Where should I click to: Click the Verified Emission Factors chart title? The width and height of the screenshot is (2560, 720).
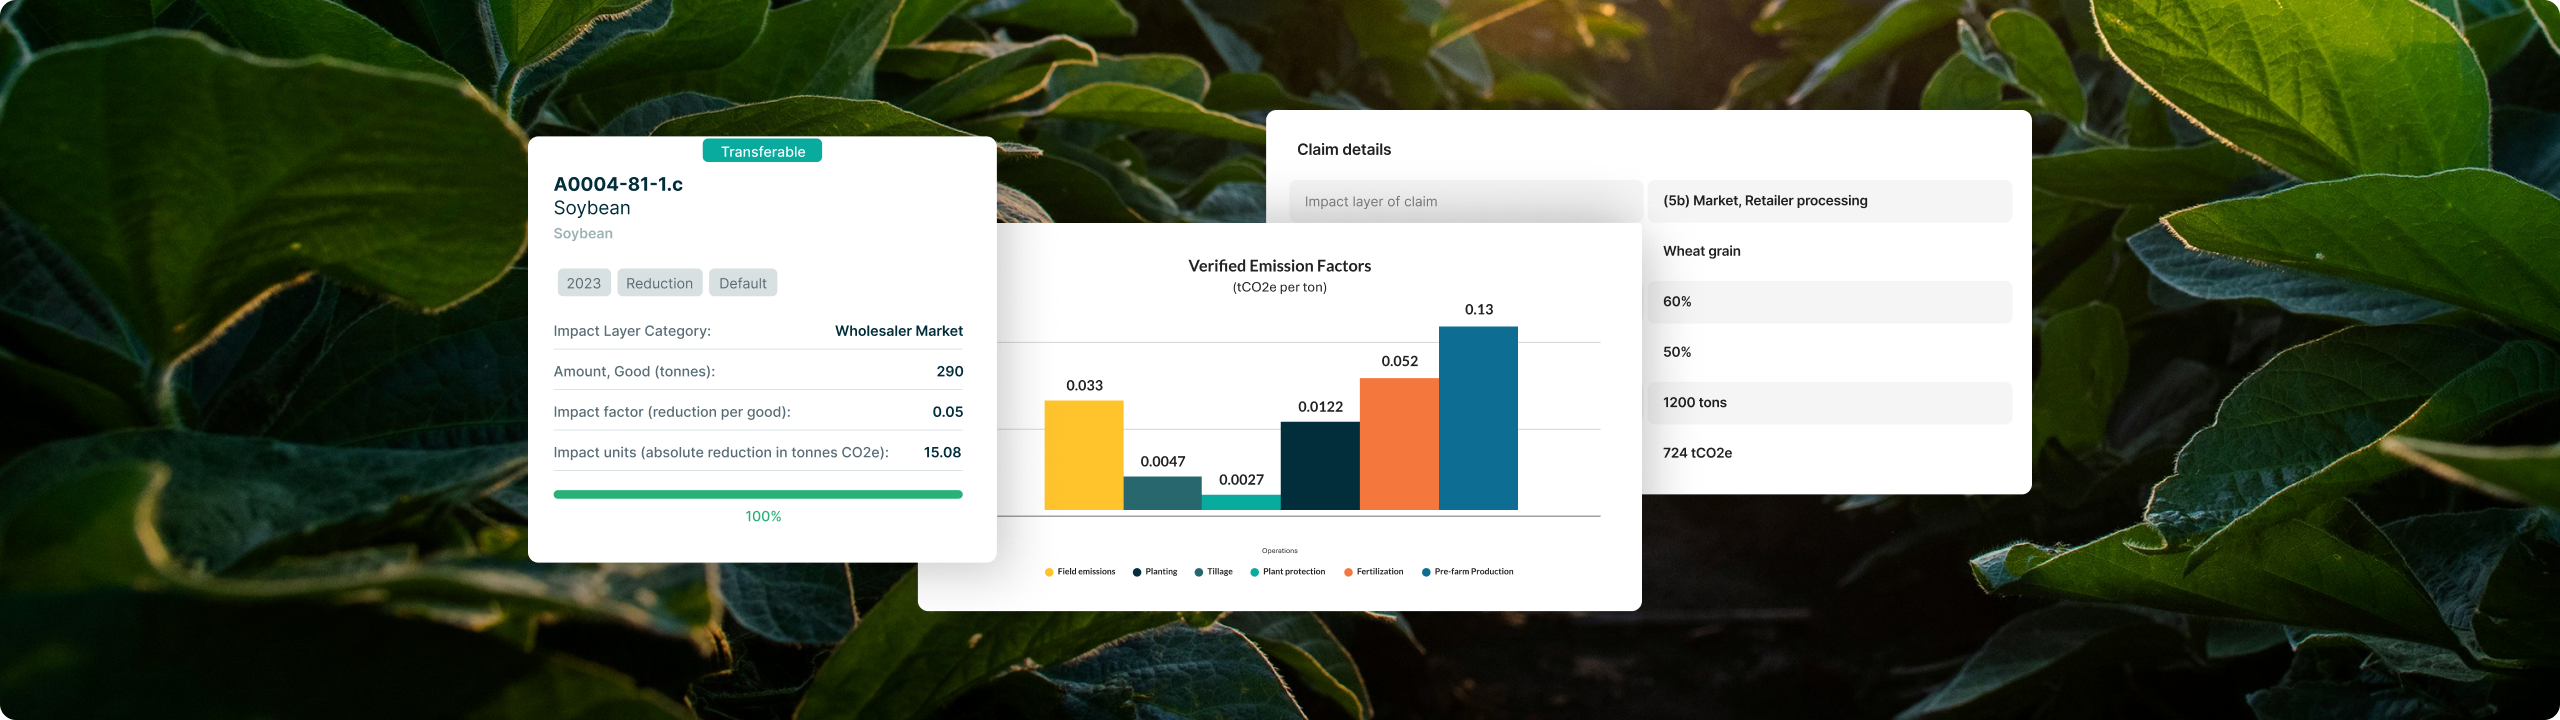point(1279,266)
